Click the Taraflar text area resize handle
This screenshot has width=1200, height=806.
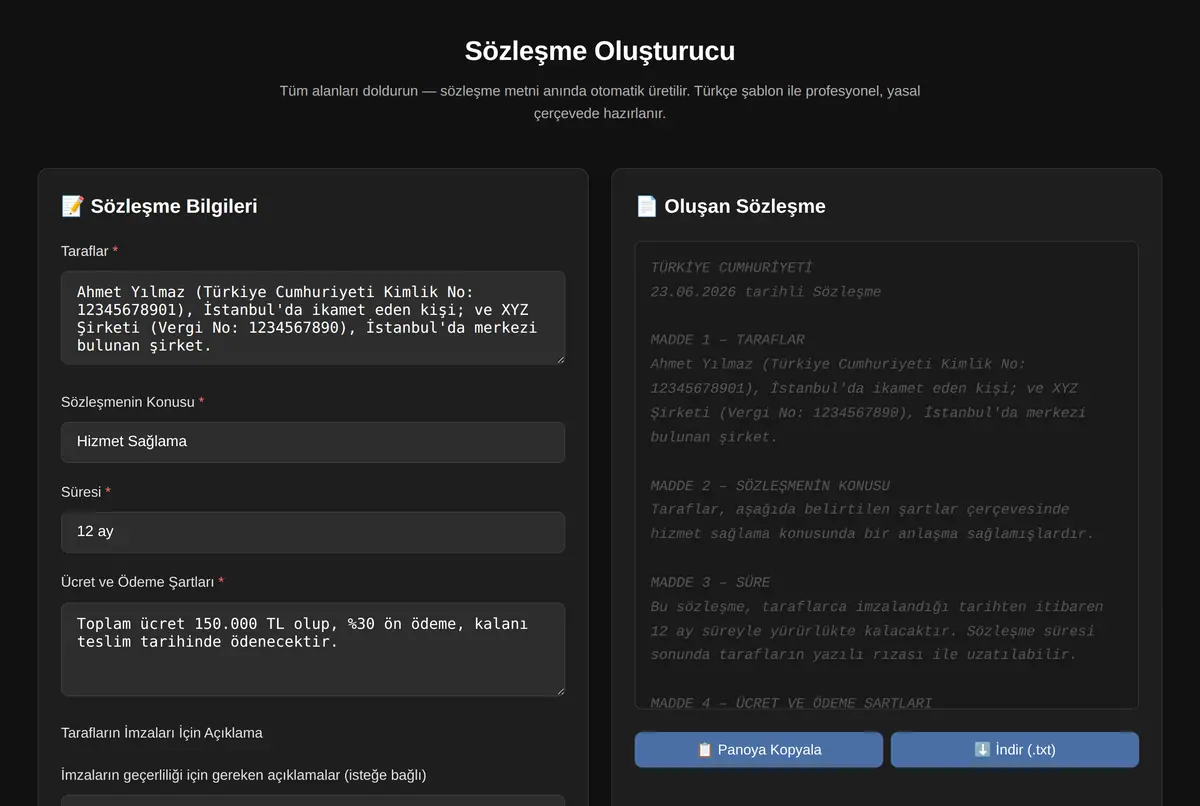pos(559,359)
